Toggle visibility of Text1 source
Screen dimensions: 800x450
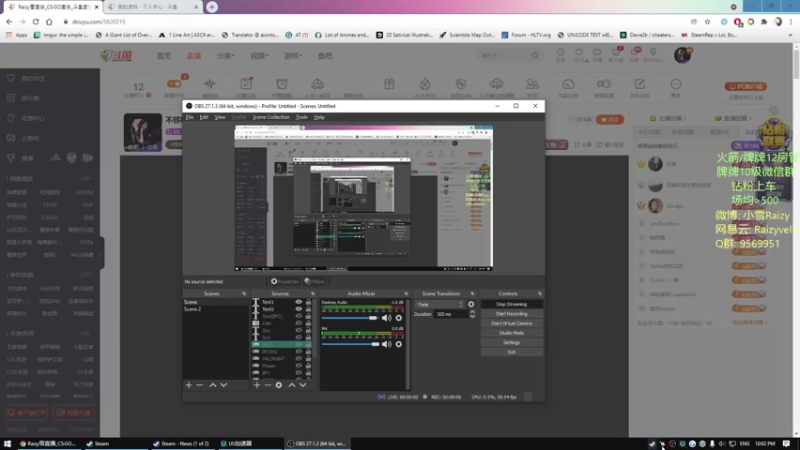point(298,302)
